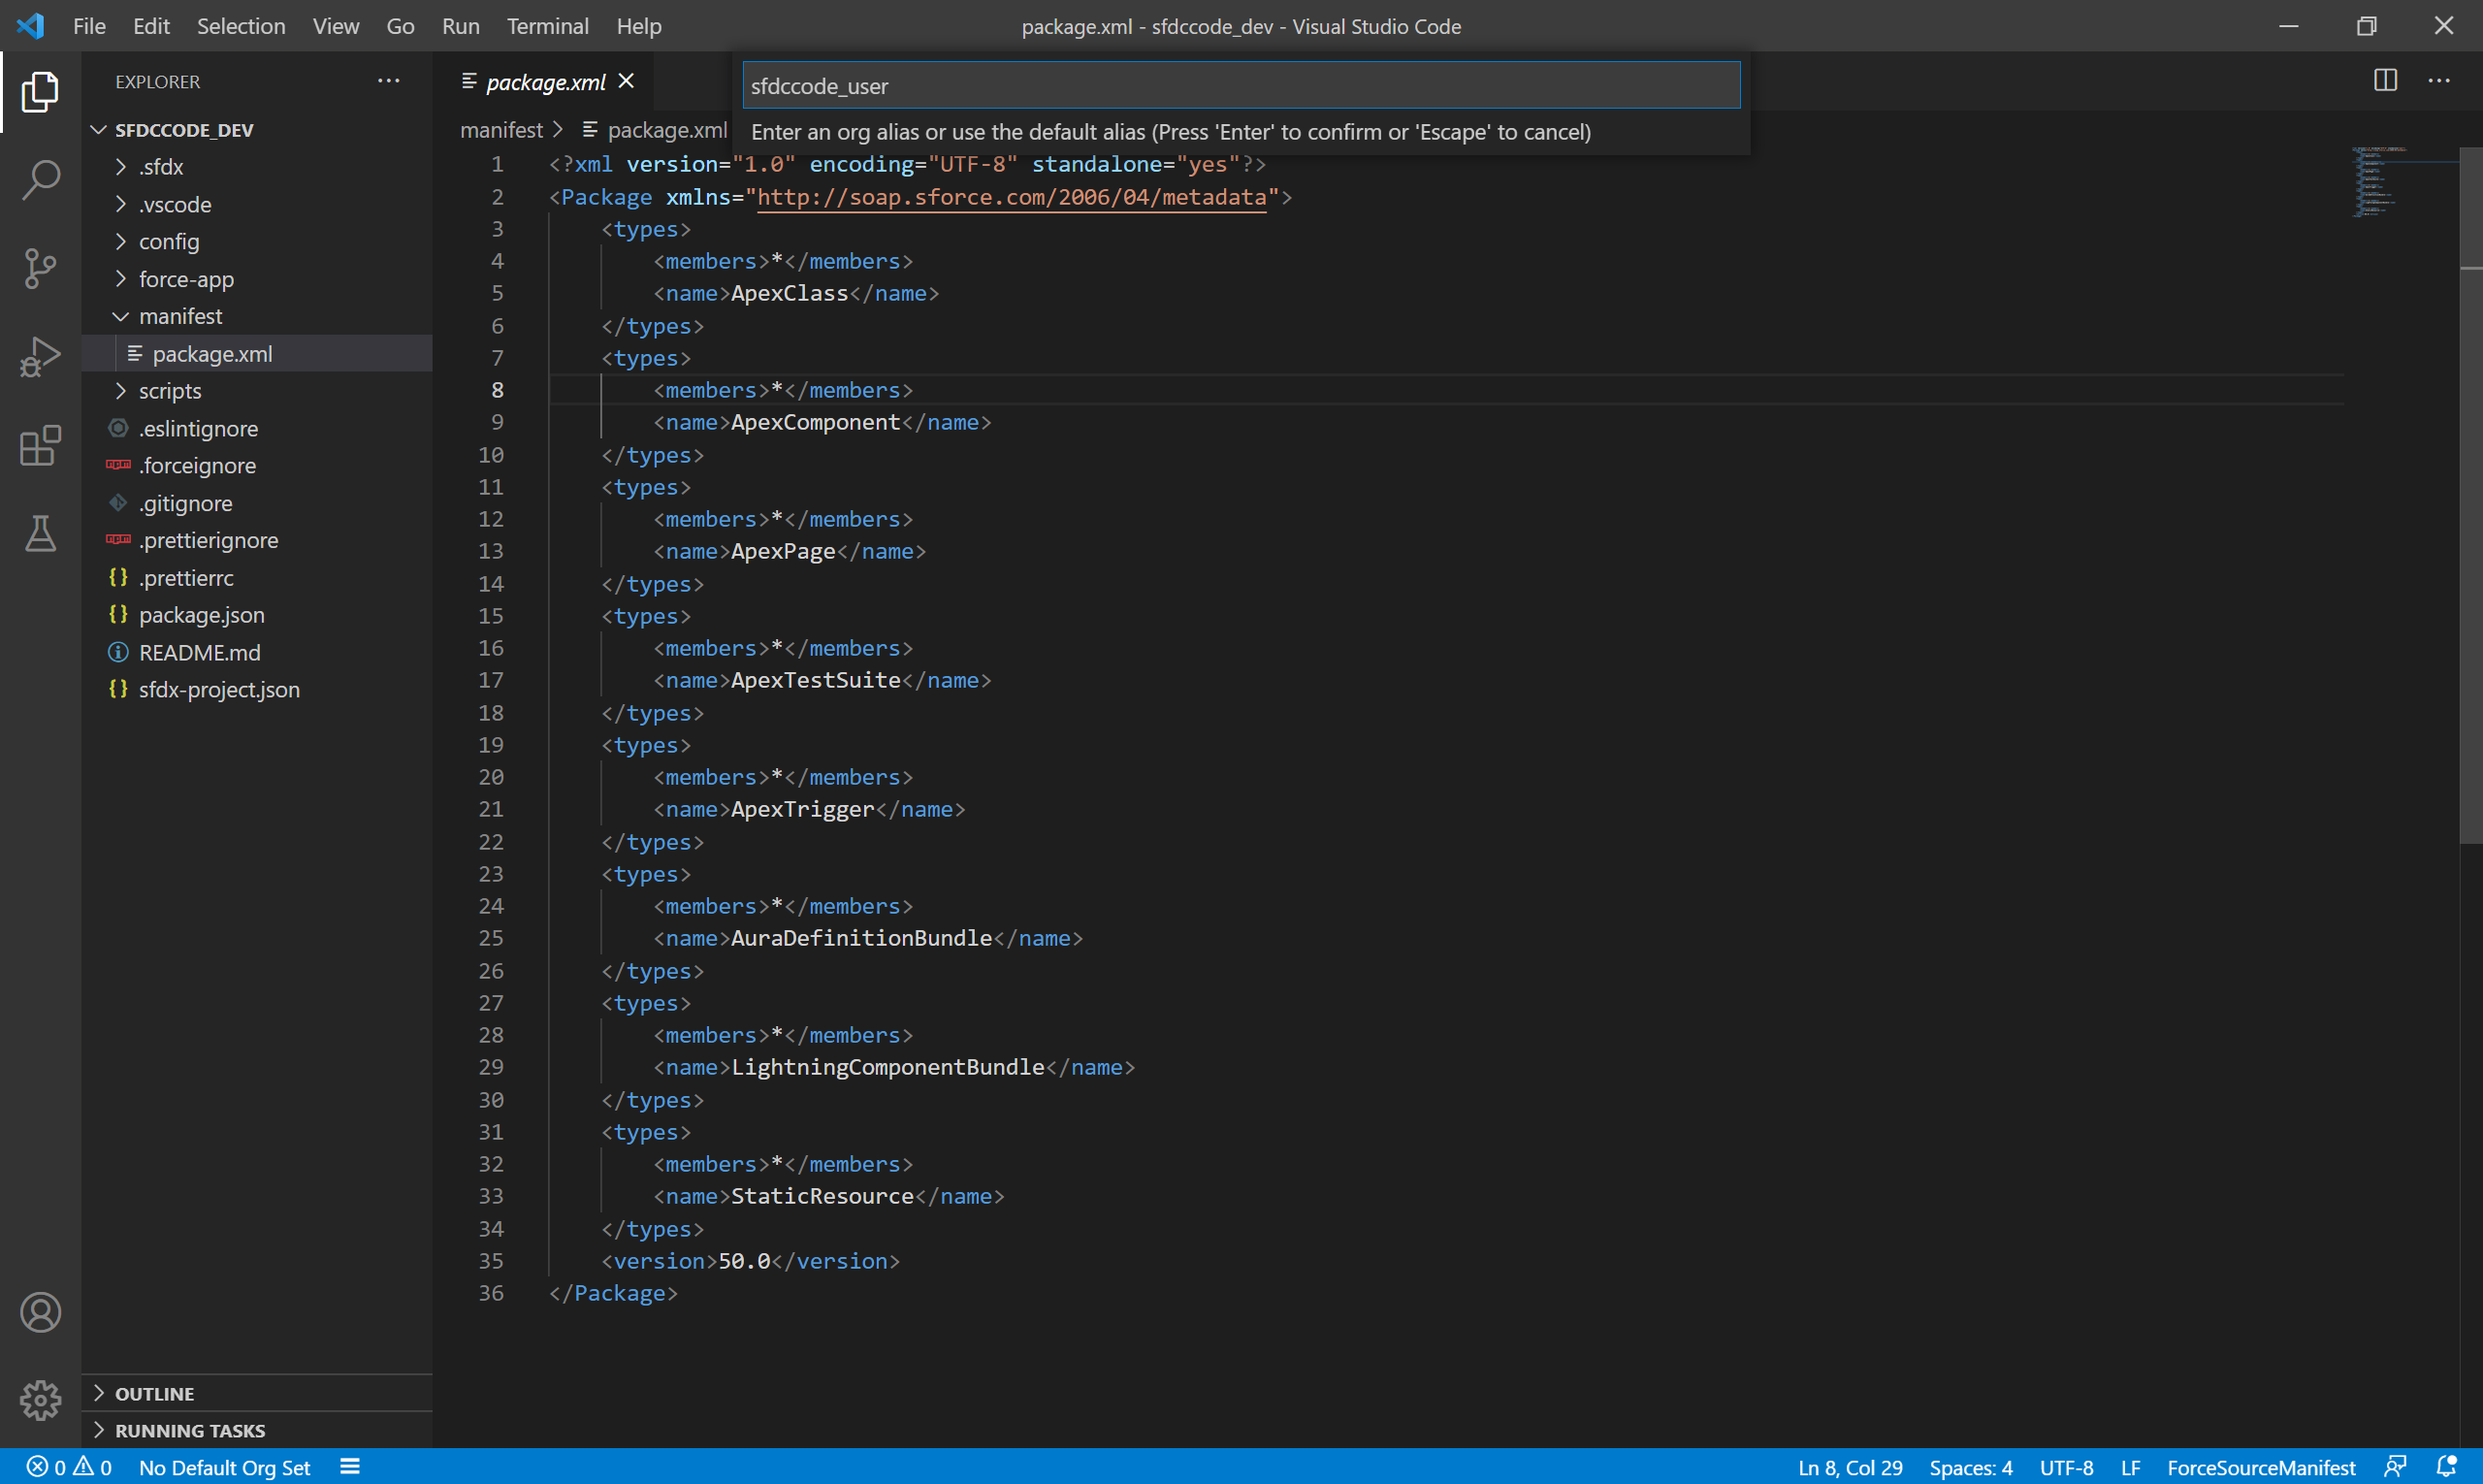The width and height of the screenshot is (2483, 1484).
Task: Expand the OUTLINE section
Action: 154,1393
